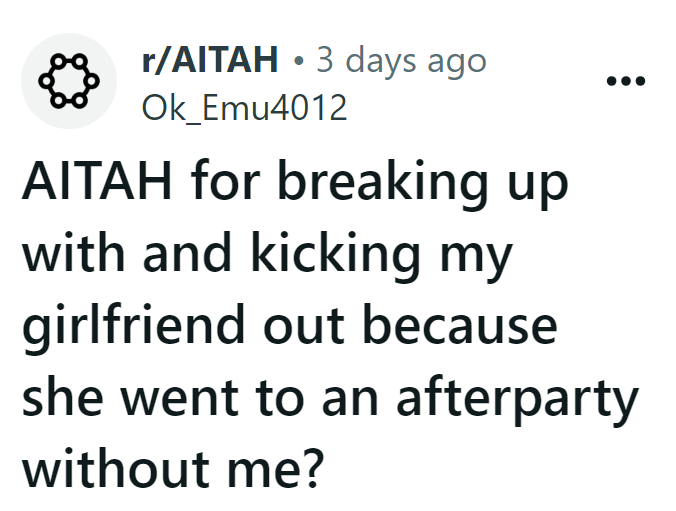The height and width of the screenshot is (511, 676).
Task: Select the "girlfriend out because" title line
Action: pyautogui.click(x=289, y=327)
